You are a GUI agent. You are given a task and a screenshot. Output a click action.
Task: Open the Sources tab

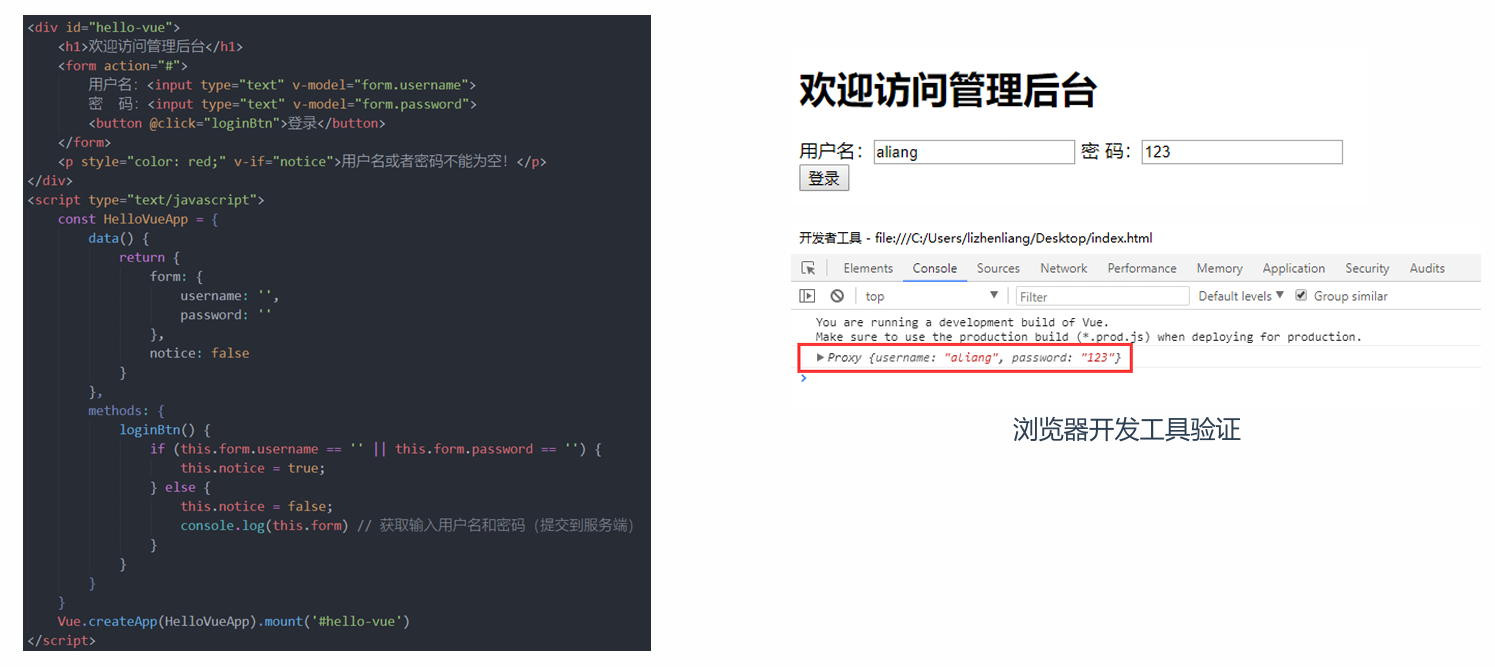tap(998, 268)
